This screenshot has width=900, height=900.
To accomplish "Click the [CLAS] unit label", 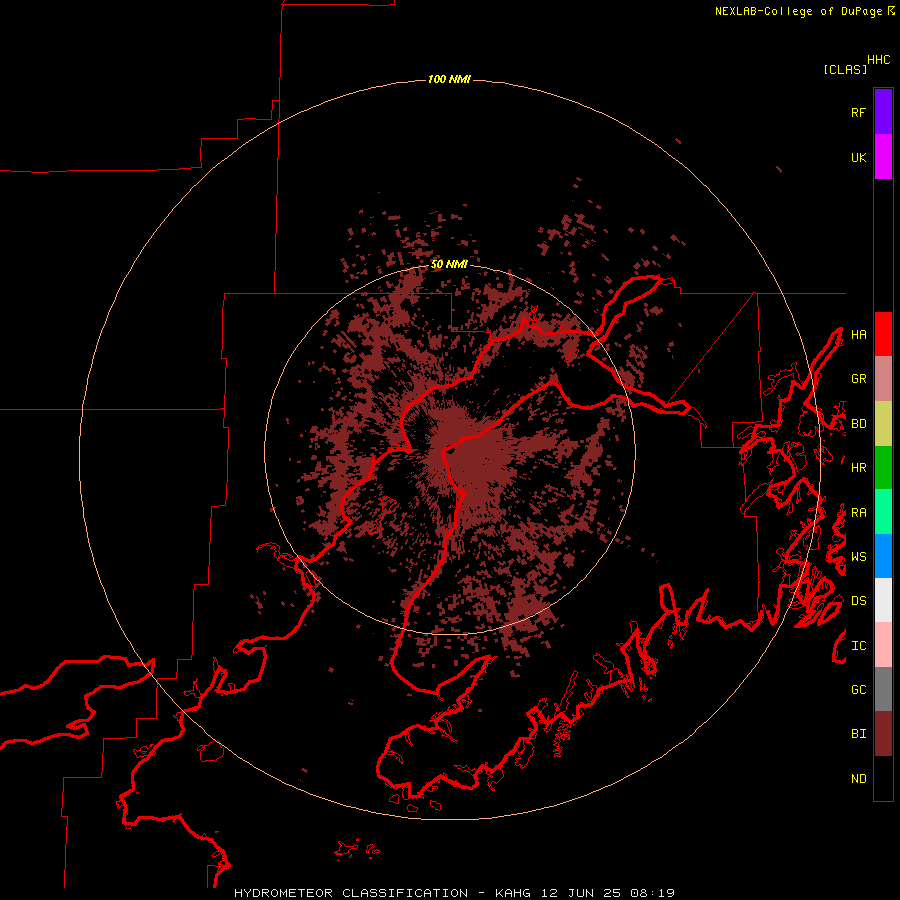I will [845, 69].
